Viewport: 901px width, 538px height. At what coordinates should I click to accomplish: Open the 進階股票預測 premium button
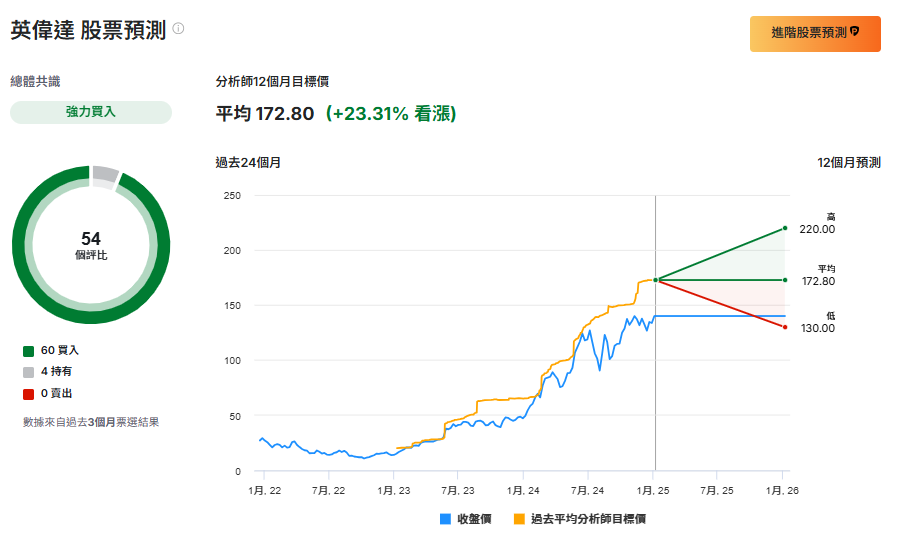point(815,33)
